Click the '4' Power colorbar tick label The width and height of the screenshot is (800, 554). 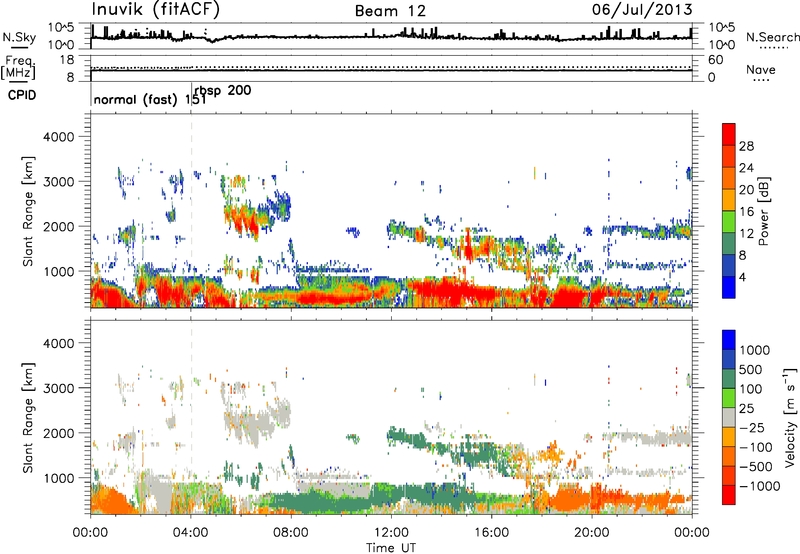click(743, 277)
